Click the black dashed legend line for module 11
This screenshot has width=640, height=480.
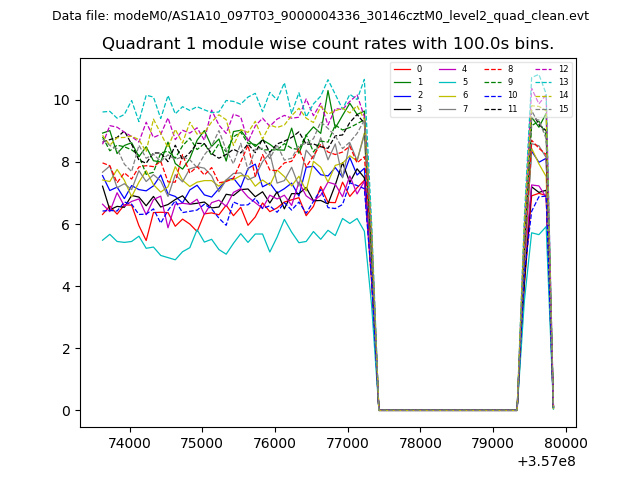(x=493, y=108)
